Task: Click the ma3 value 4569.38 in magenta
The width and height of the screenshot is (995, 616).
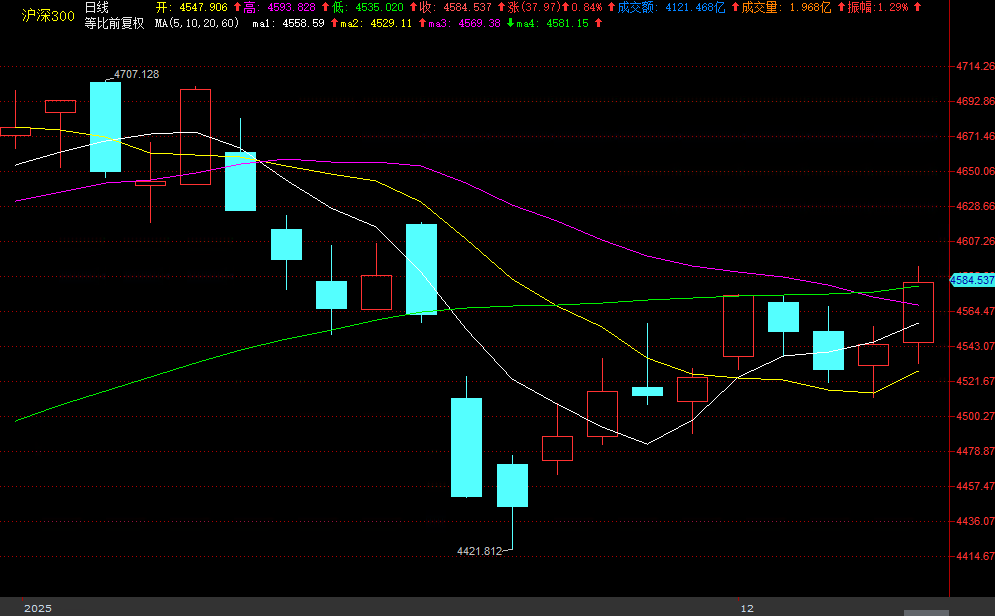Action: [479, 22]
